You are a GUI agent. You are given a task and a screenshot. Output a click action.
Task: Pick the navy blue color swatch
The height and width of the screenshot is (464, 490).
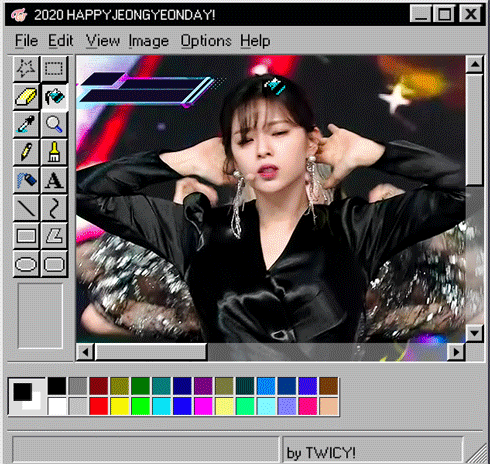182,386
